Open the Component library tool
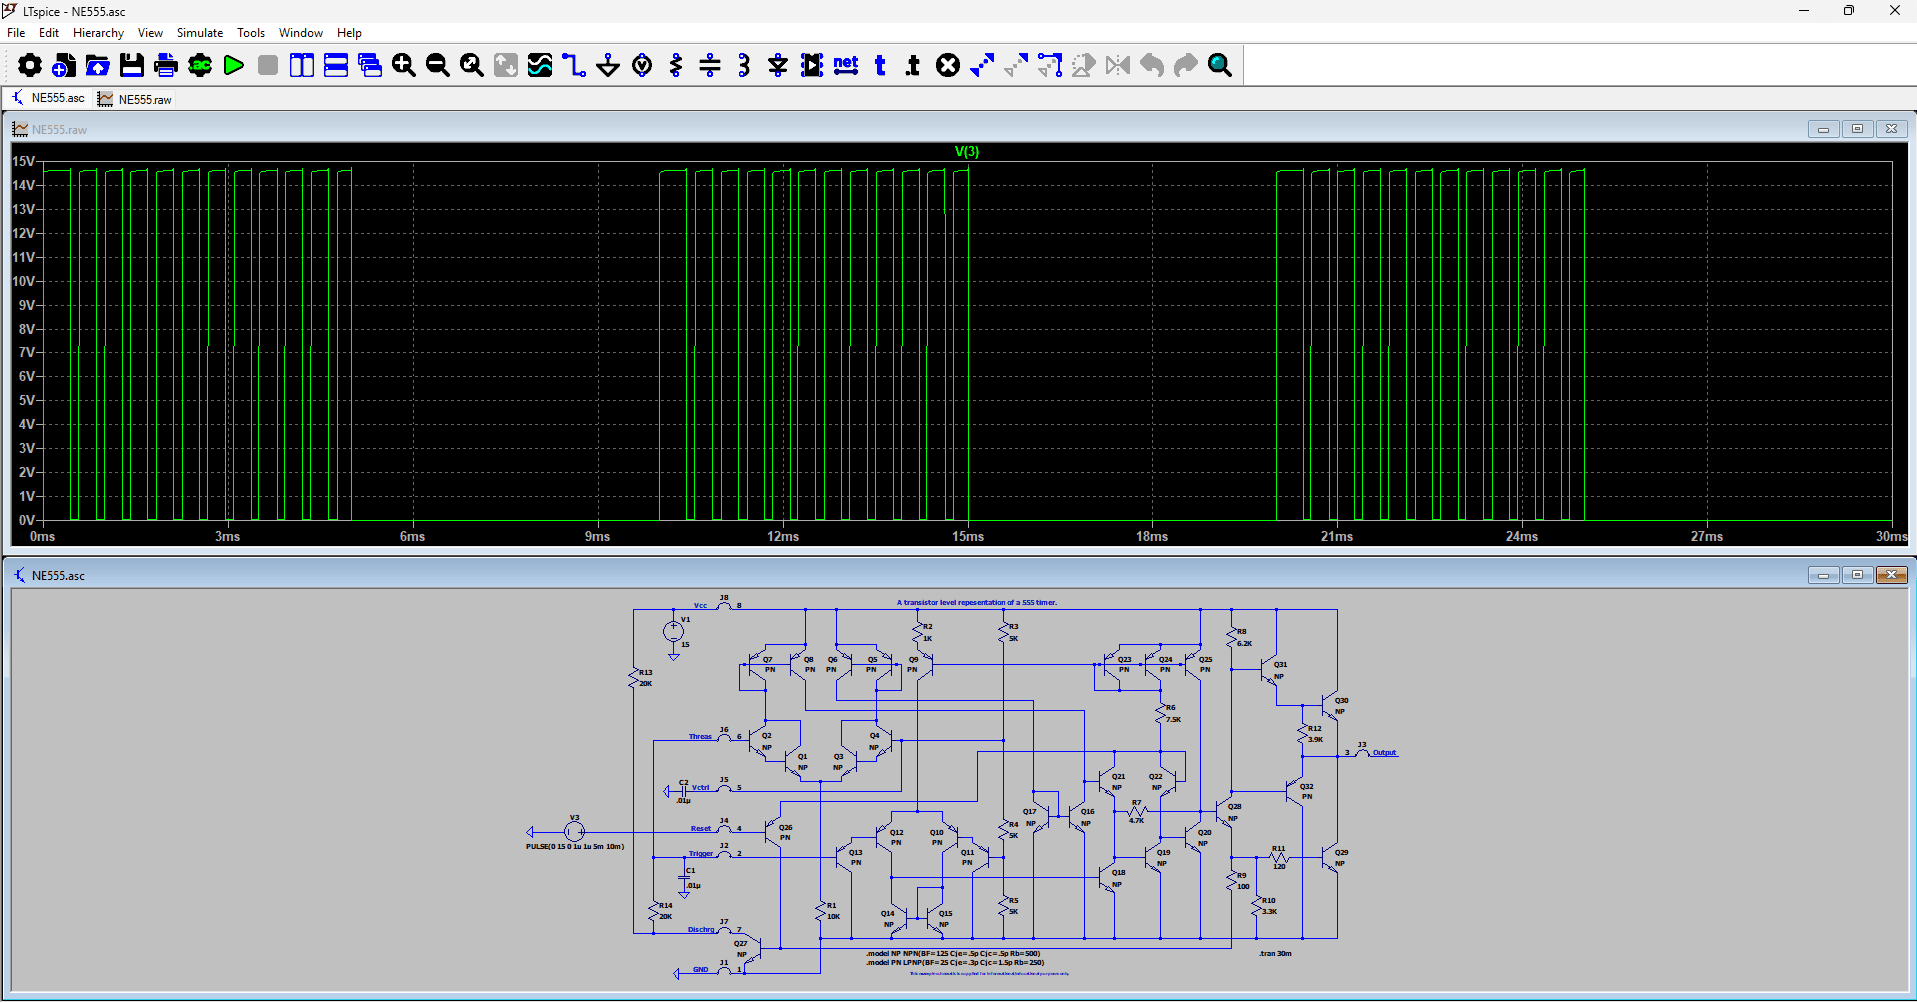This screenshot has height=1003, width=1917. coord(812,66)
